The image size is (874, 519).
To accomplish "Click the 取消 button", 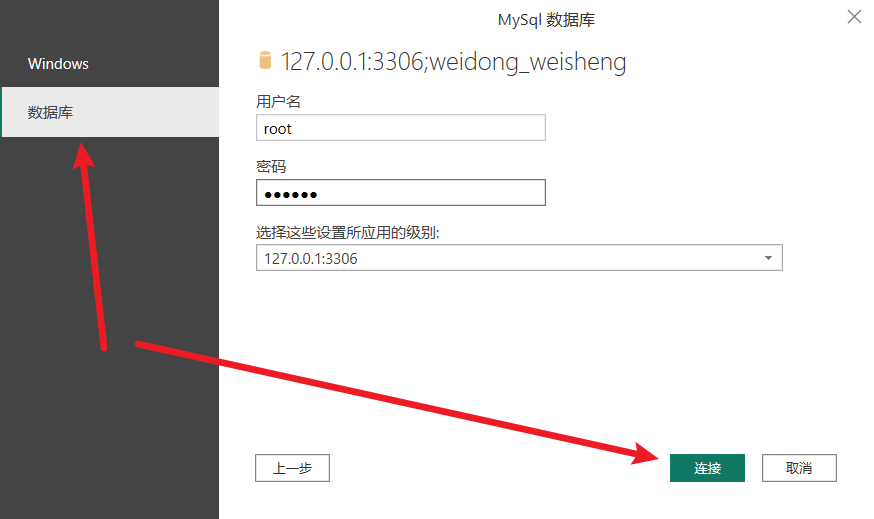I will click(x=799, y=468).
